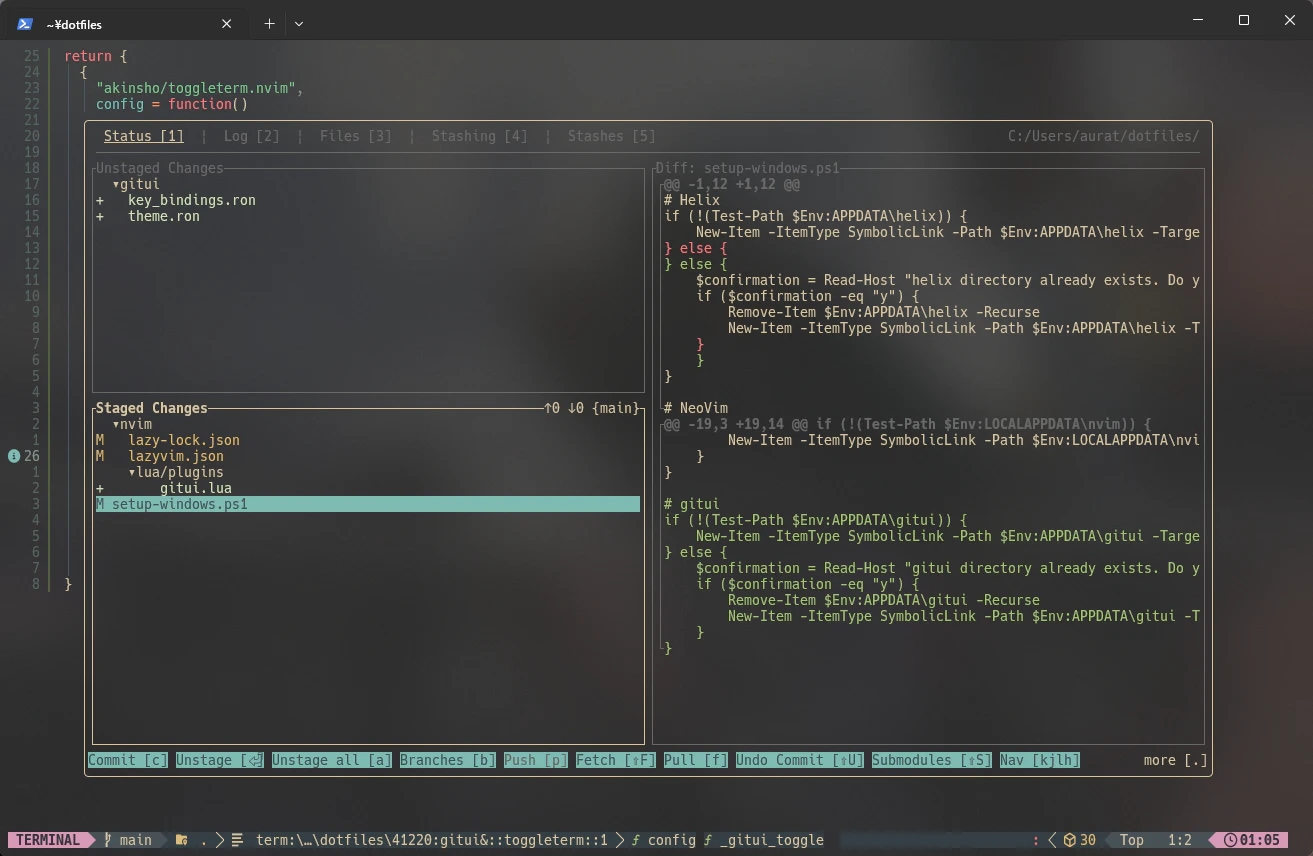This screenshot has width=1313, height=856.
Task: Switch to the Files [3] tab
Action: (x=356, y=136)
